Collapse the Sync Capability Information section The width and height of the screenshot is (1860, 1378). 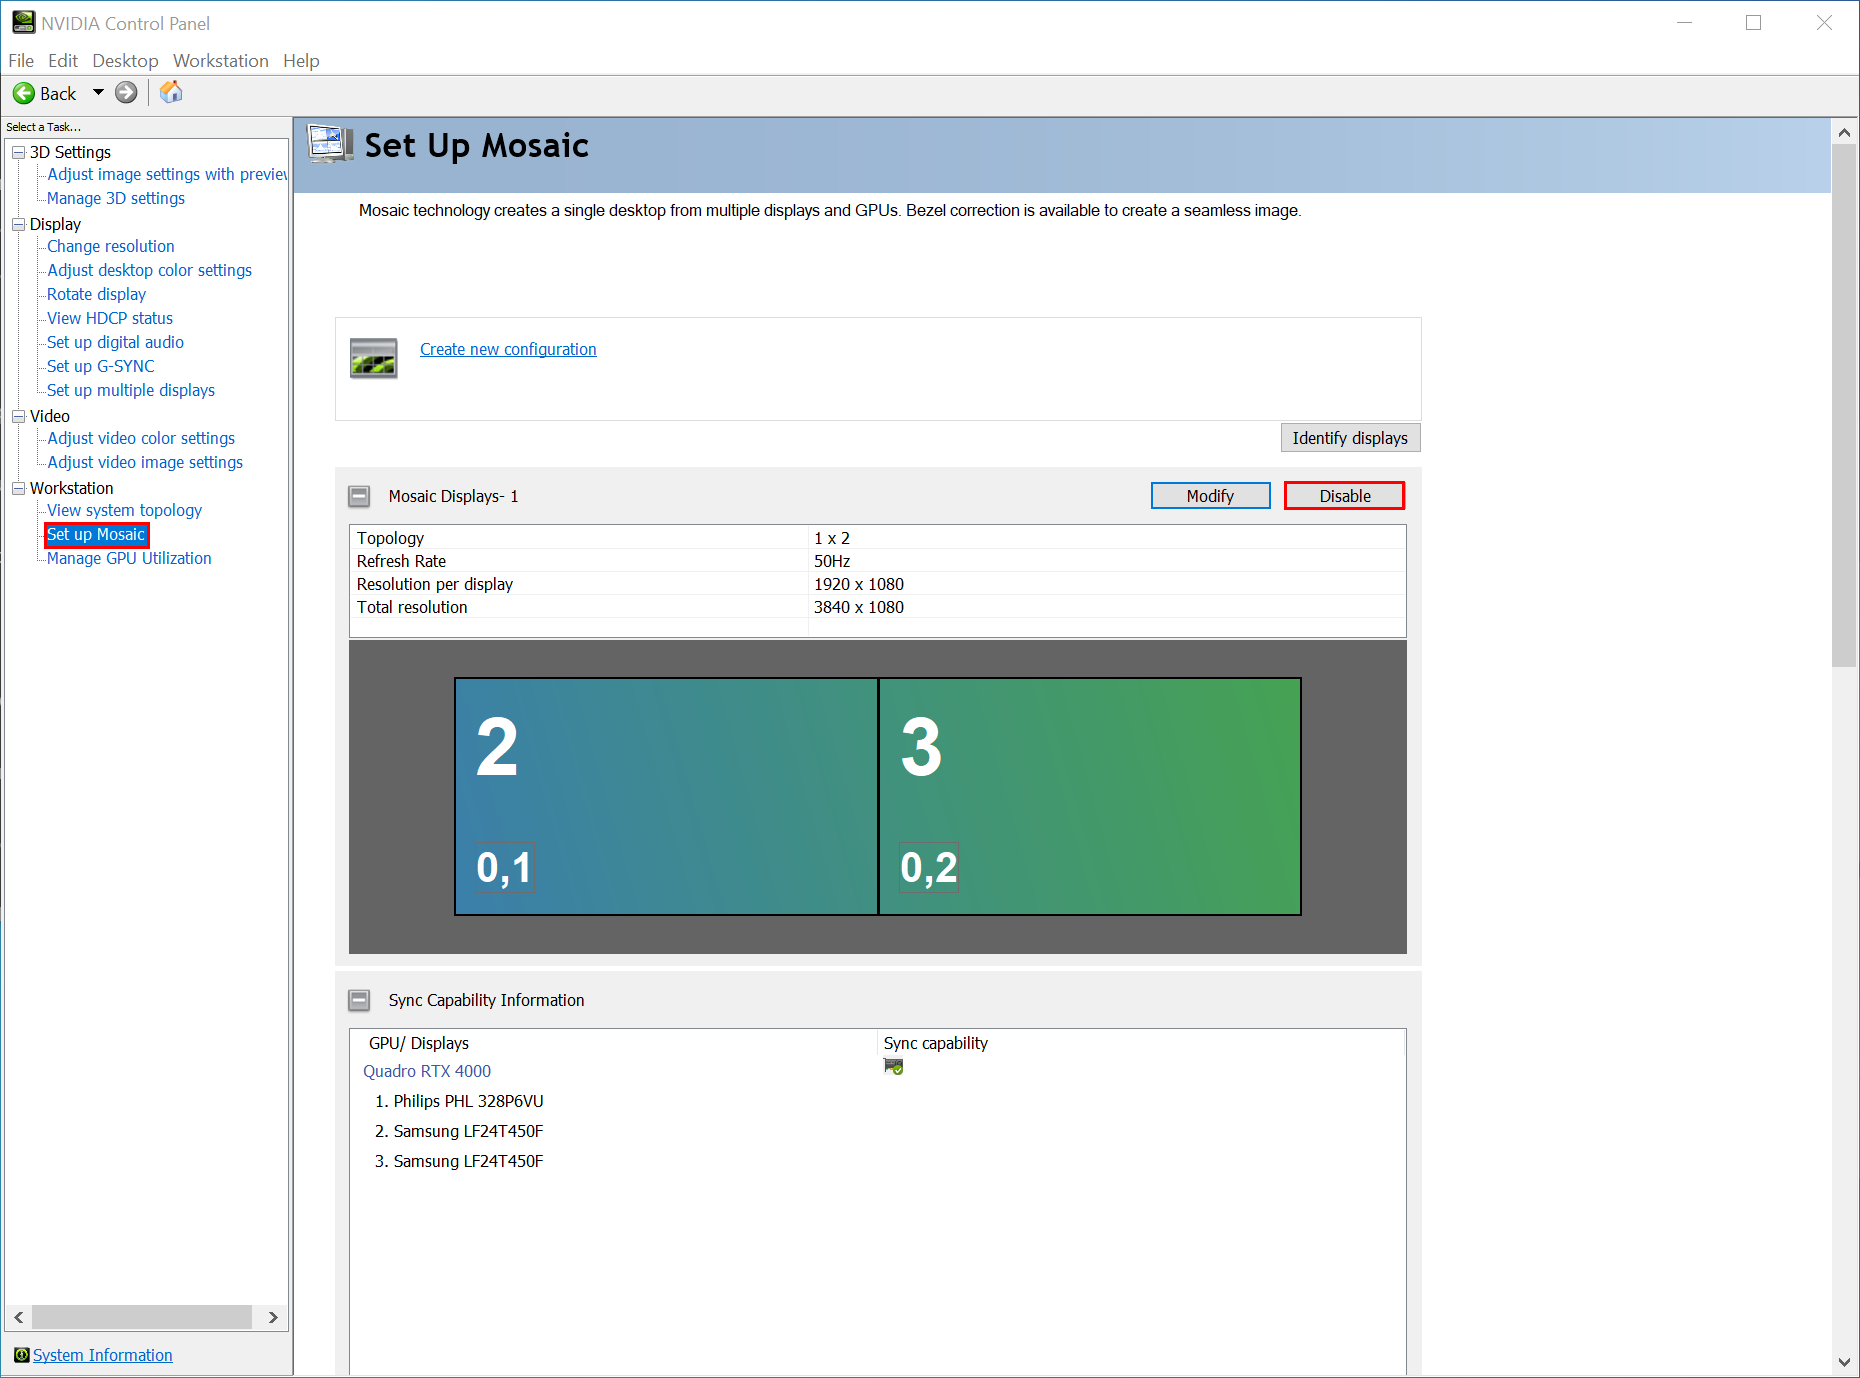tap(359, 1000)
